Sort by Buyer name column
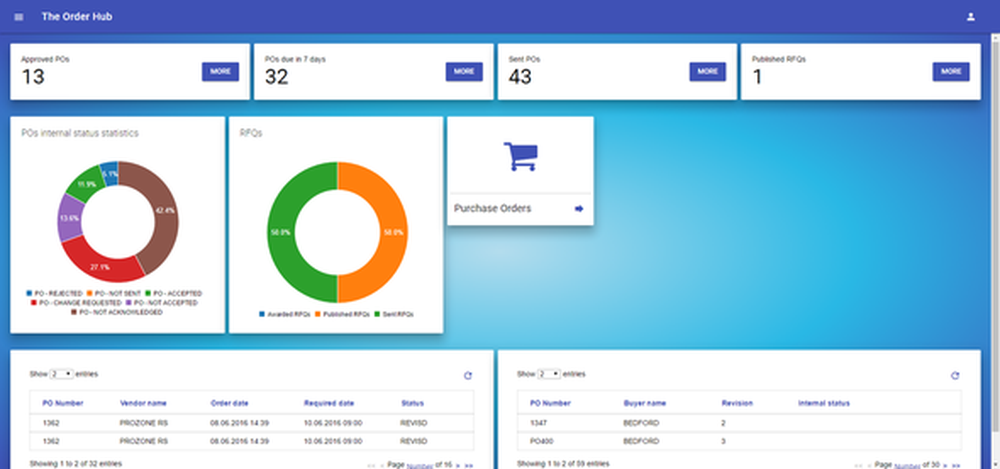 click(644, 403)
